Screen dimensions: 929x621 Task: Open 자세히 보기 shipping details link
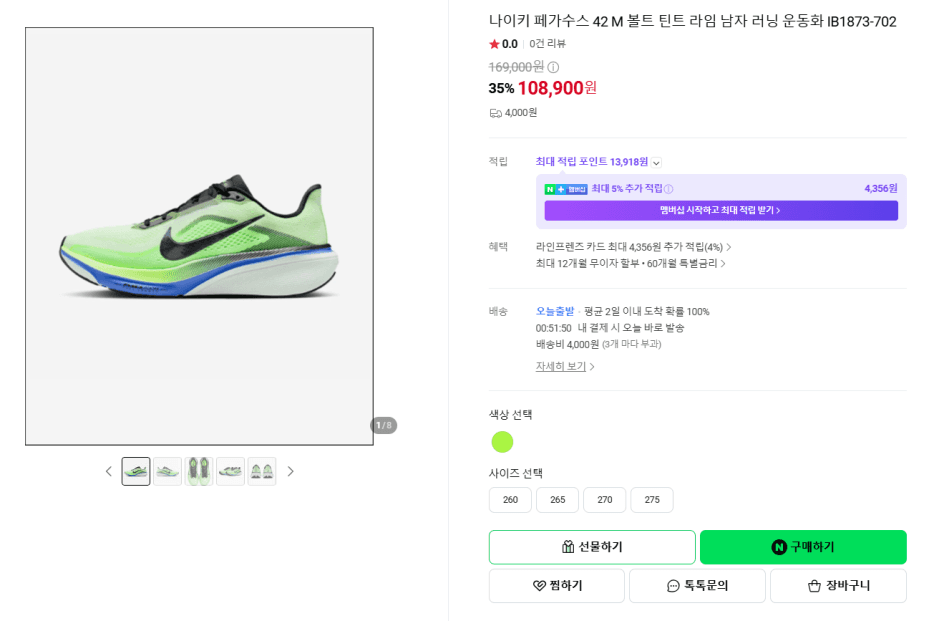pos(565,366)
